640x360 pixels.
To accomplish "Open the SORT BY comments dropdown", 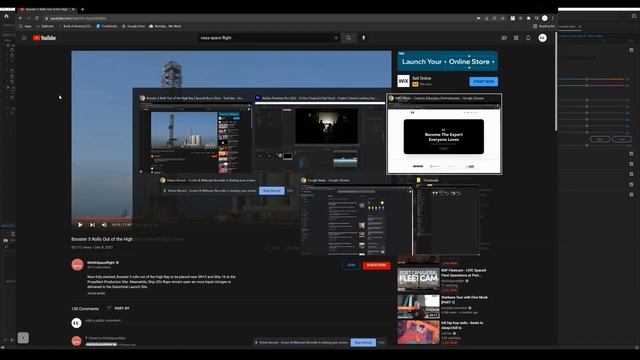I will pos(118,308).
